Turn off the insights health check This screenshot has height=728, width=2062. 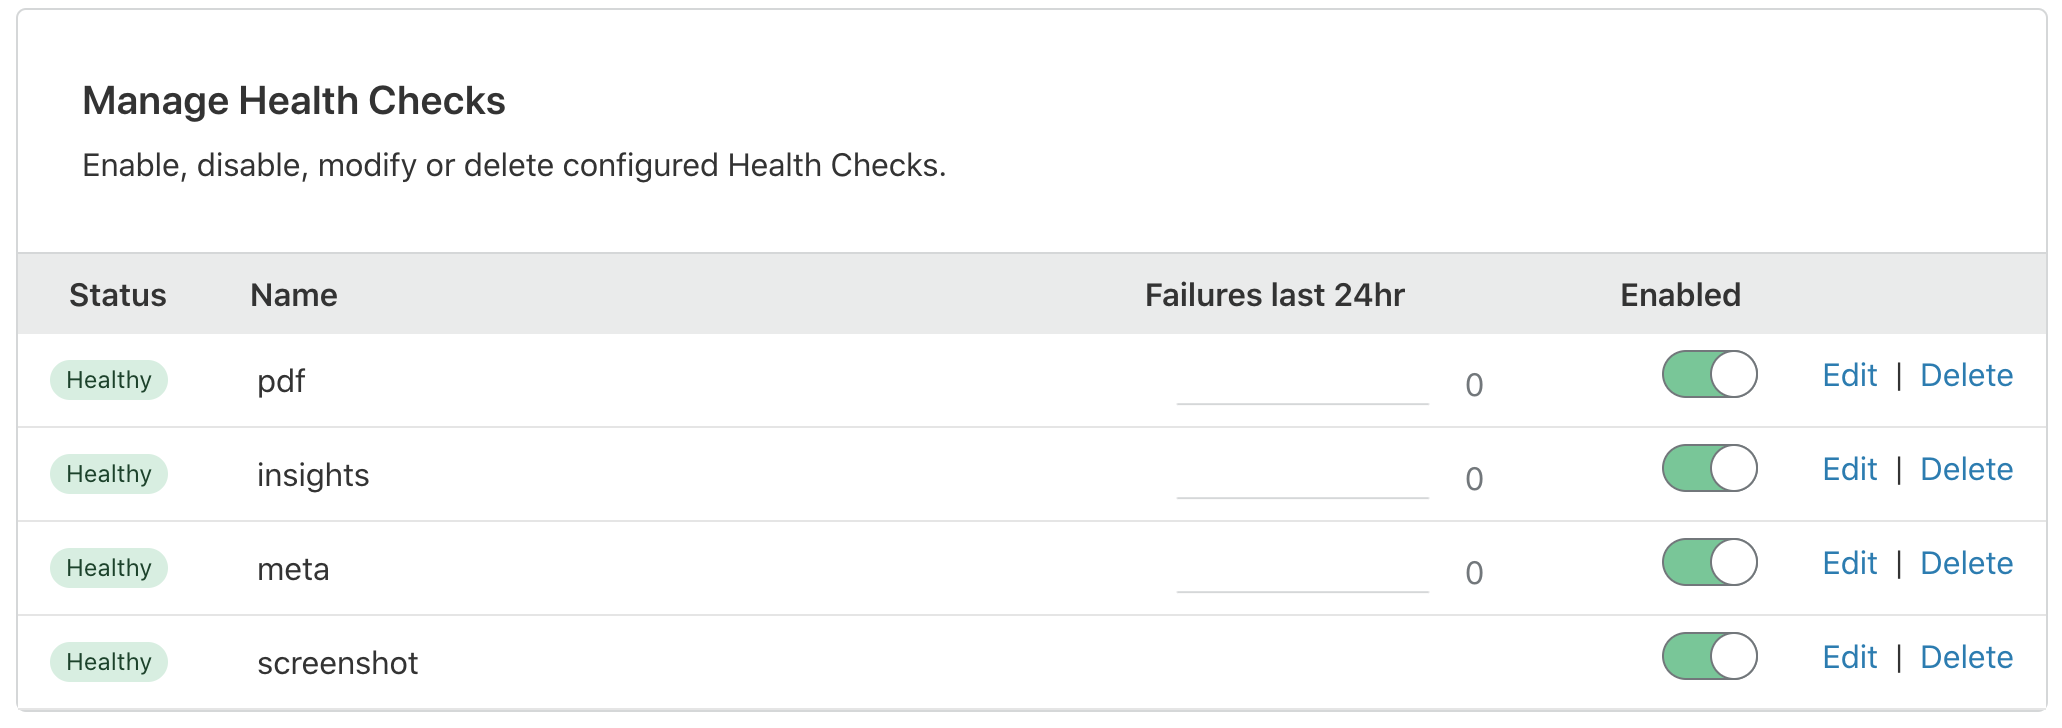point(1709,469)
